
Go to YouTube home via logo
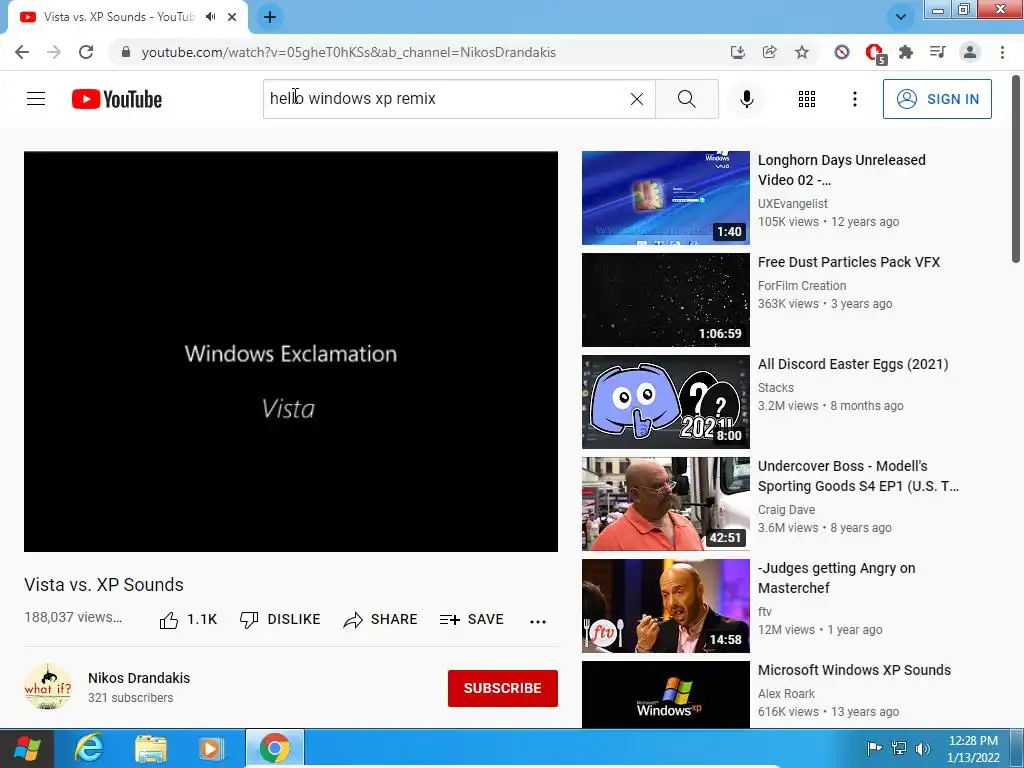[x=117, y=99]
